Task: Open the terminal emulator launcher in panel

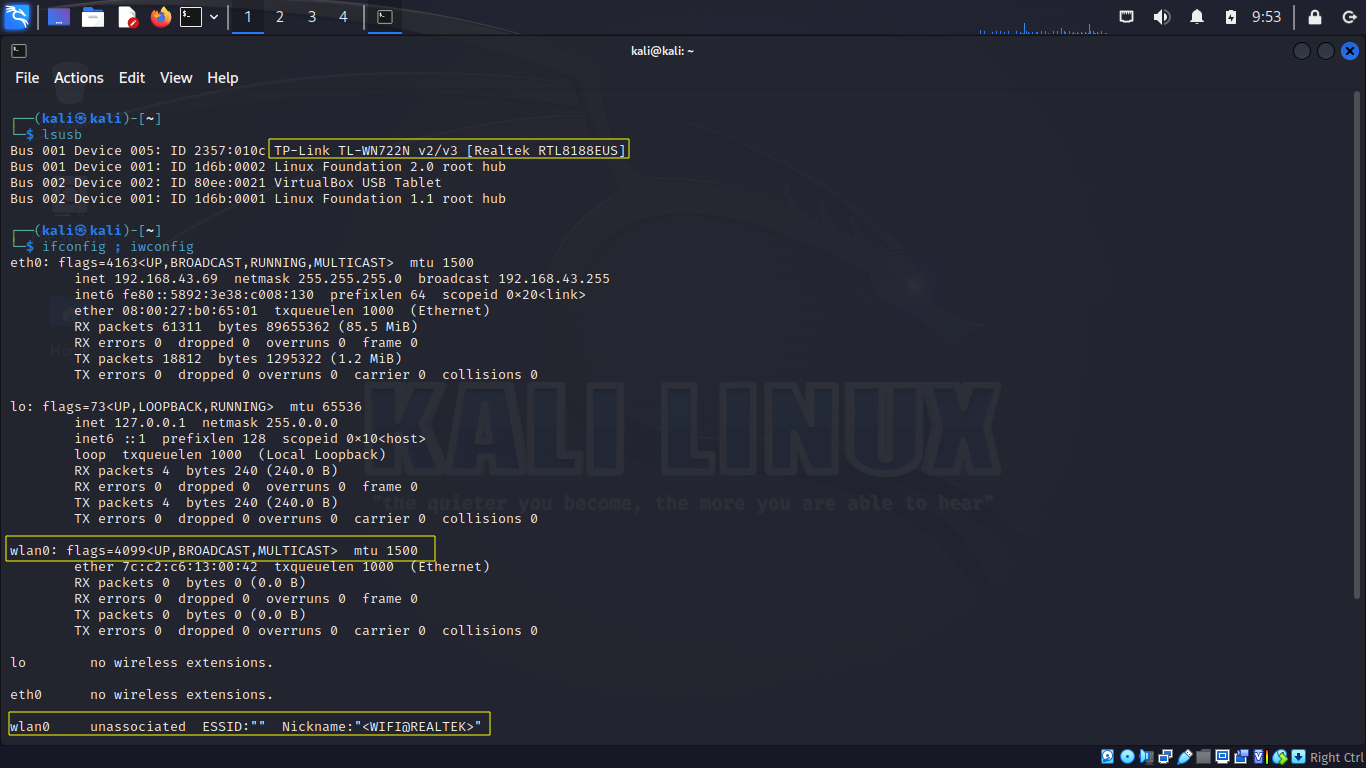Action: point(191,17)
